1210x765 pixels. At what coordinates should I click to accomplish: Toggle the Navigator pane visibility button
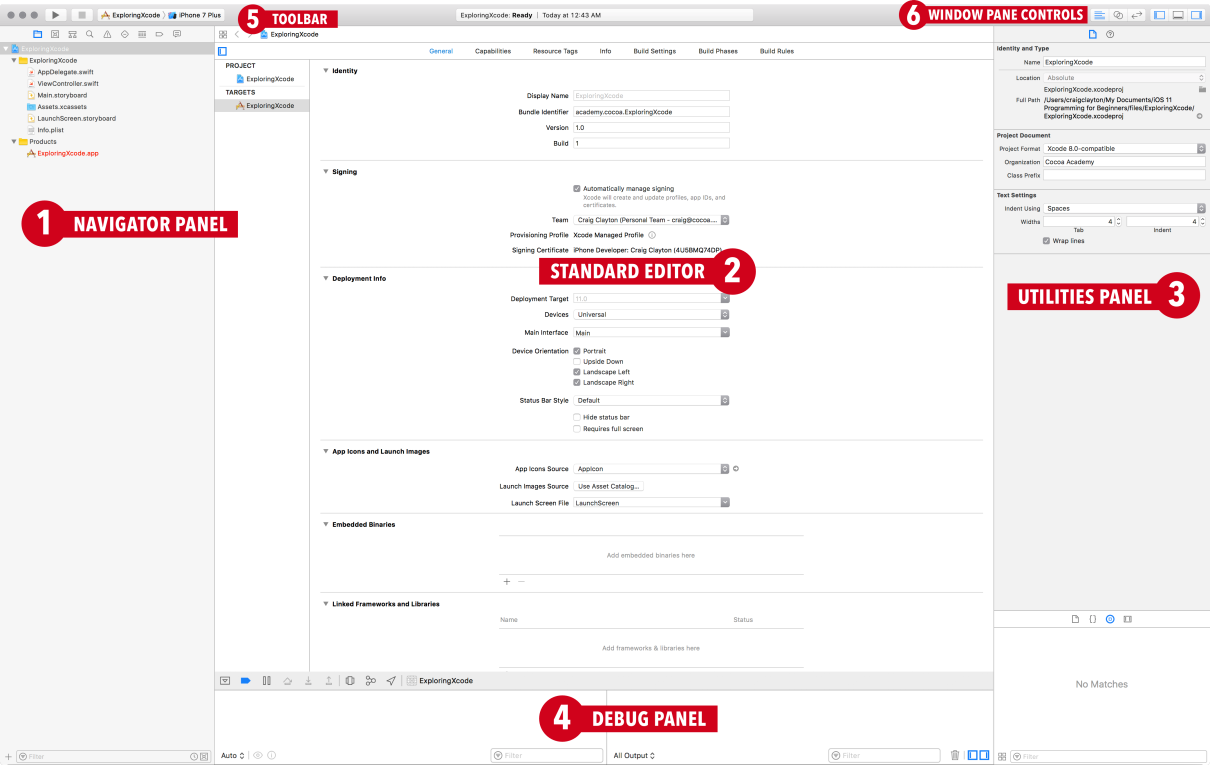(1160, 15)
